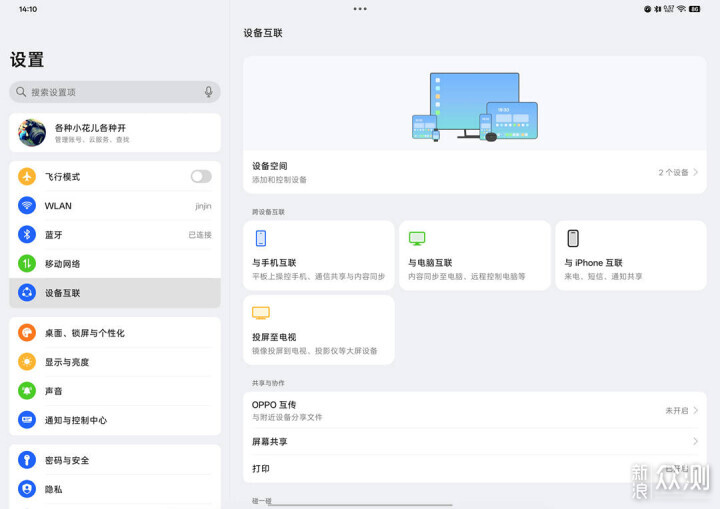Click the Bluetooth icon in sidebar
The width and height of the screenshot is (720, 509).
pos(27,234)
